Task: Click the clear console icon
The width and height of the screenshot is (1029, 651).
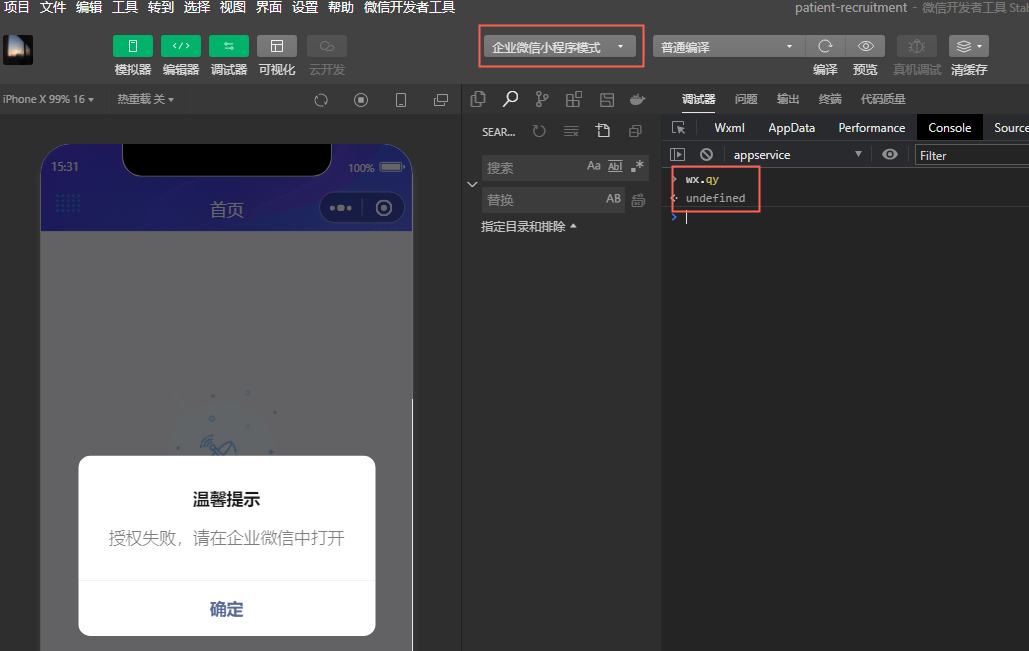Action: (x=706, y=155)
